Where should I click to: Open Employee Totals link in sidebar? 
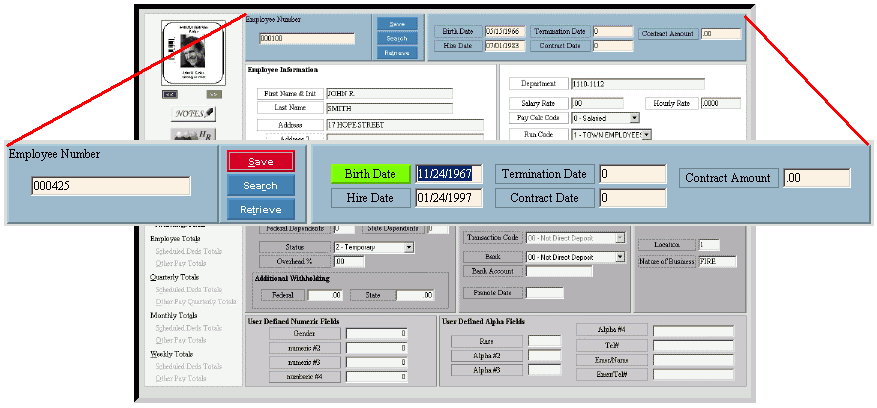tap(174, 239)
